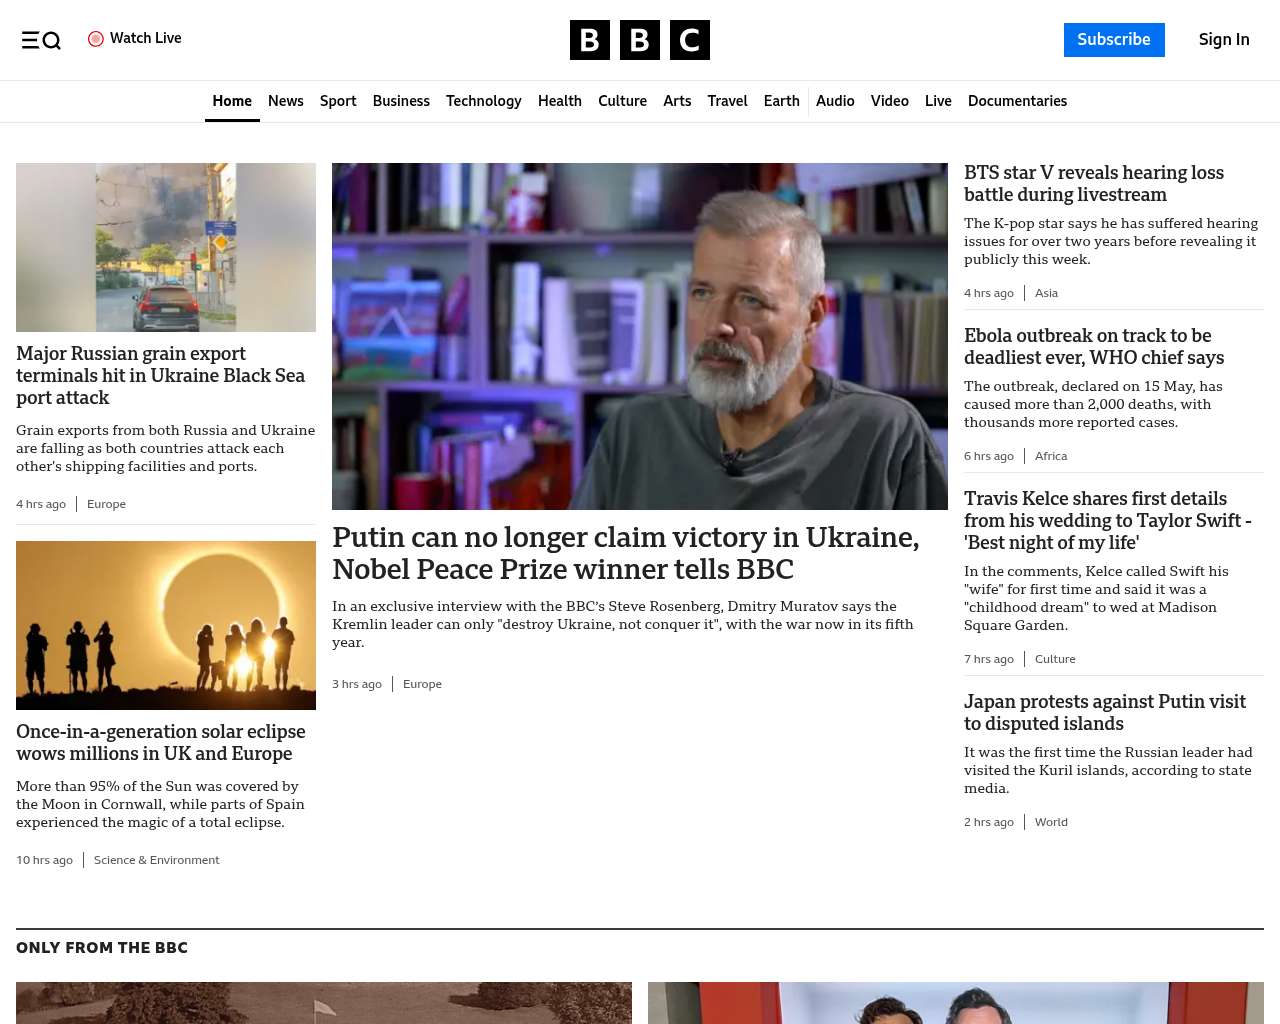This screenshot has width=1280, height=1024.
Task: Open the Science & Environment tag
Action: tap(157, 860)
